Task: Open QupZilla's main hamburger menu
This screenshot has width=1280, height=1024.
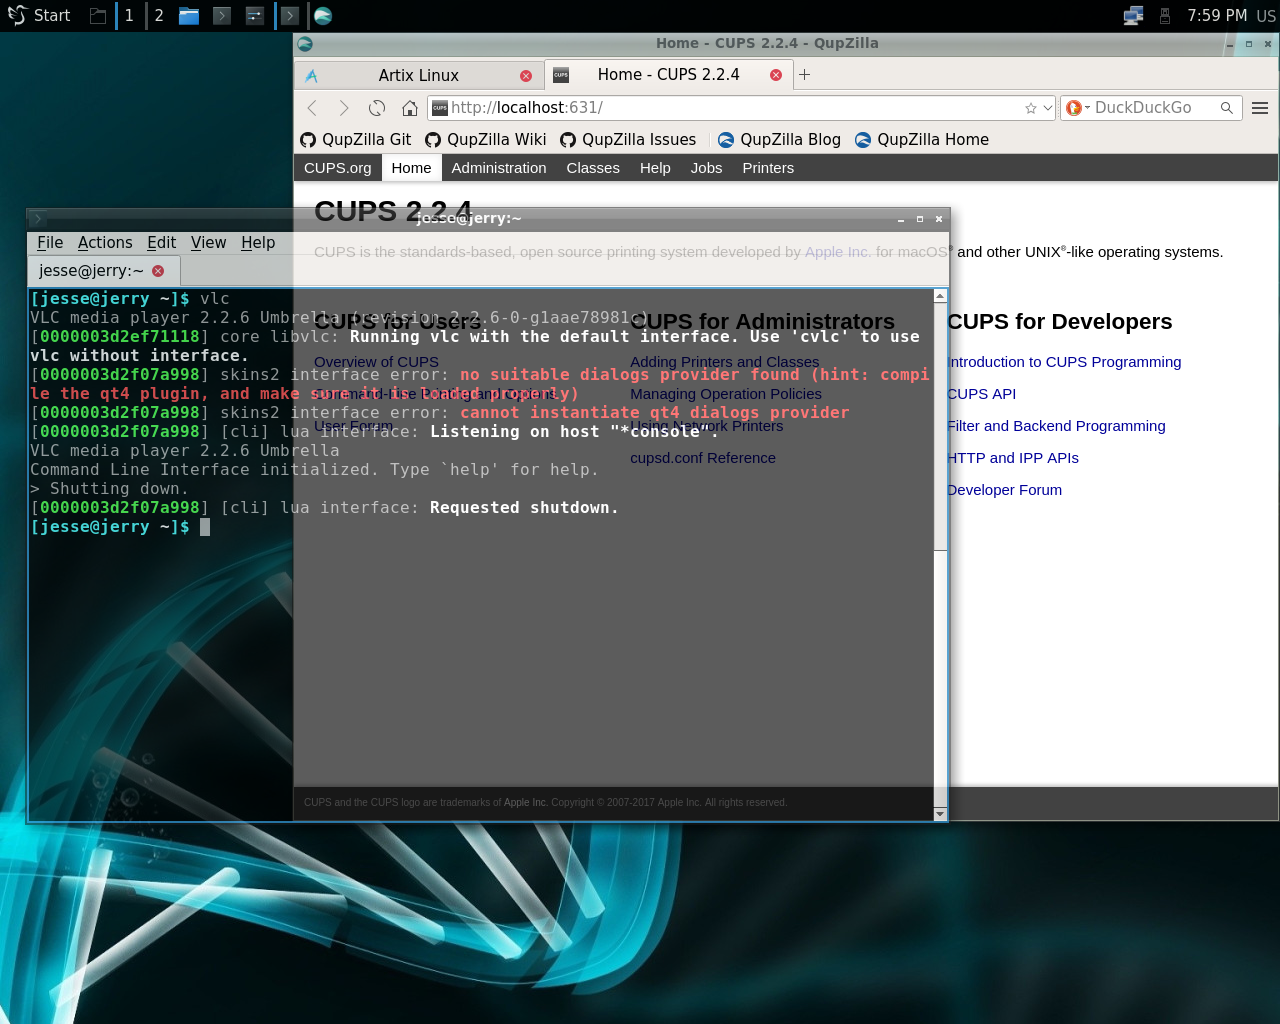Action: point(1260,108)
